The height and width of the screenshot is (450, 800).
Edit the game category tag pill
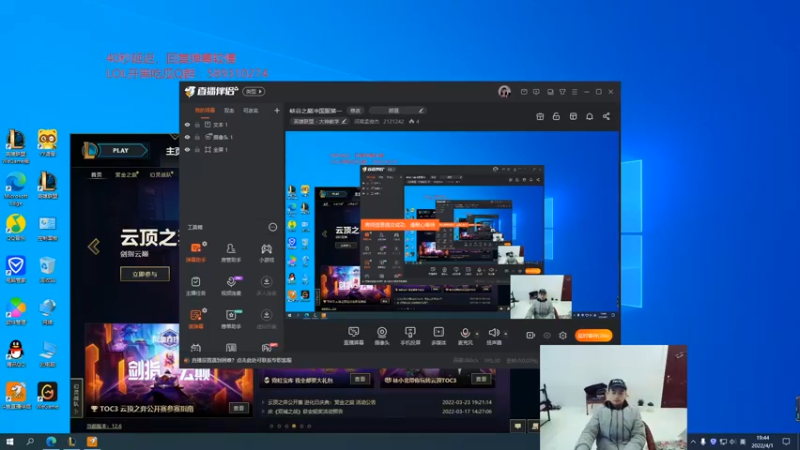pyautogui.click(x=319, y=122)
